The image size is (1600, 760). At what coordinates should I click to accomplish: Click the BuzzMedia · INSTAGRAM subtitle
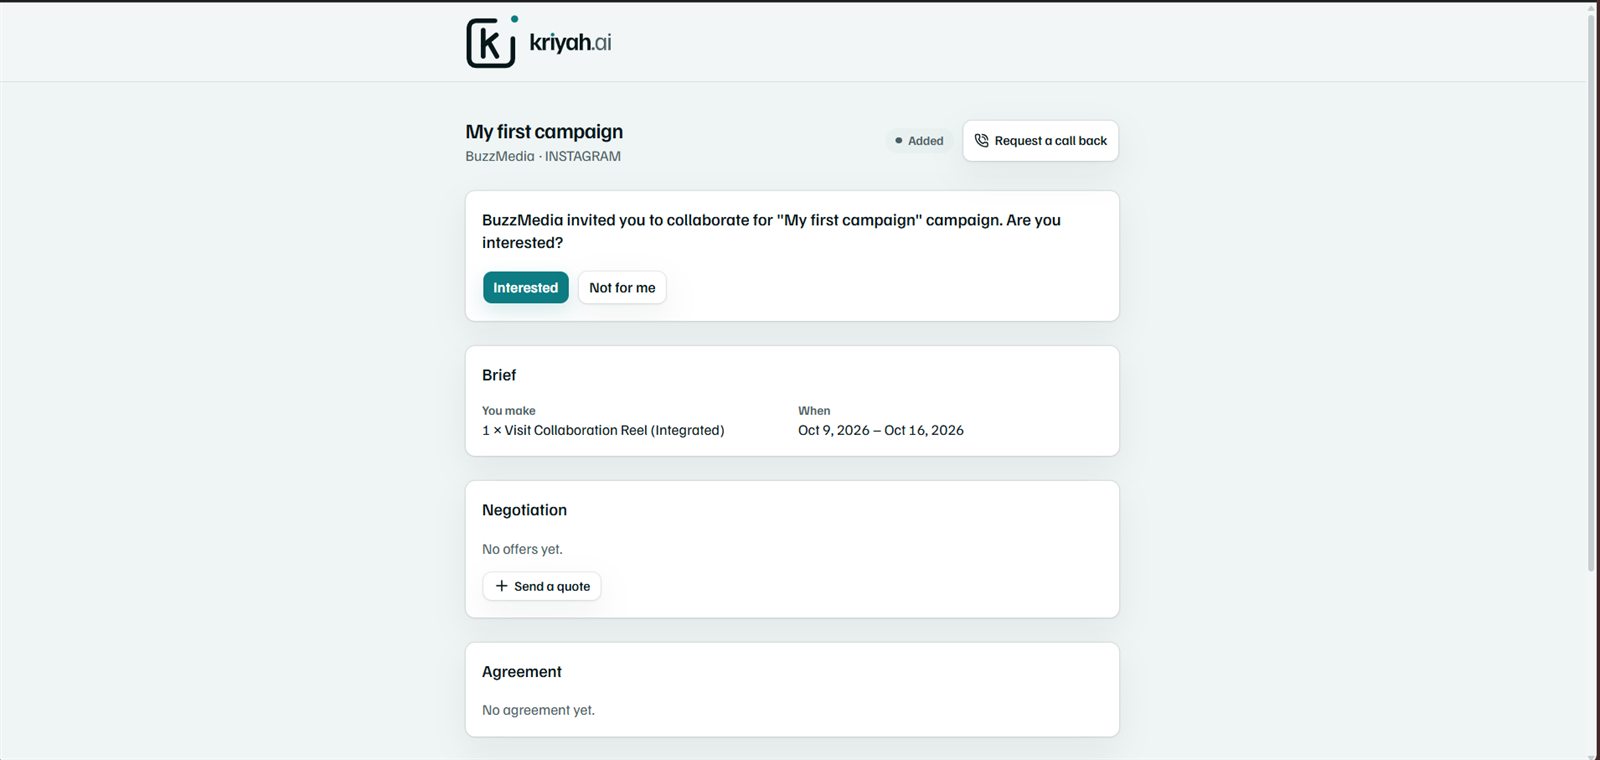[x=543, y=156]
